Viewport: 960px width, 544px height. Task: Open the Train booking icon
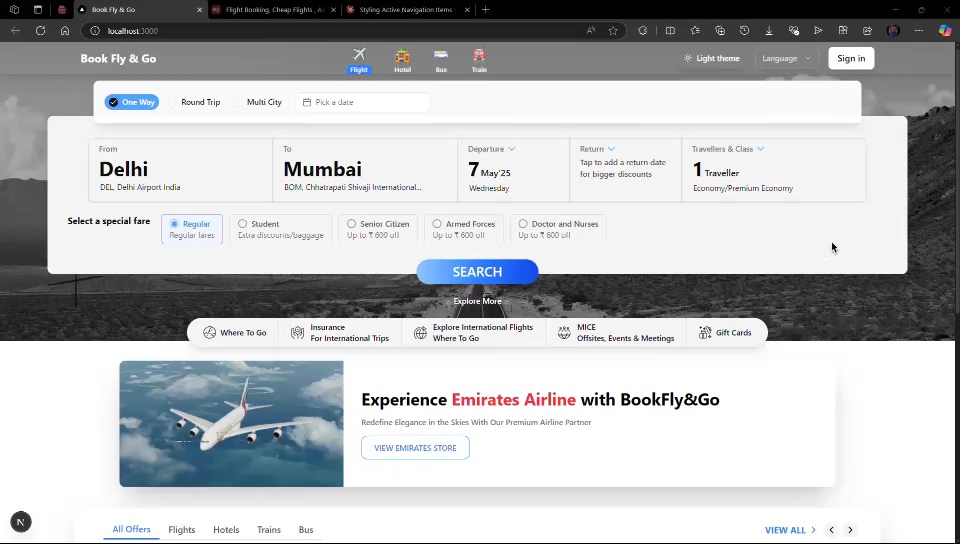point(479,56)
